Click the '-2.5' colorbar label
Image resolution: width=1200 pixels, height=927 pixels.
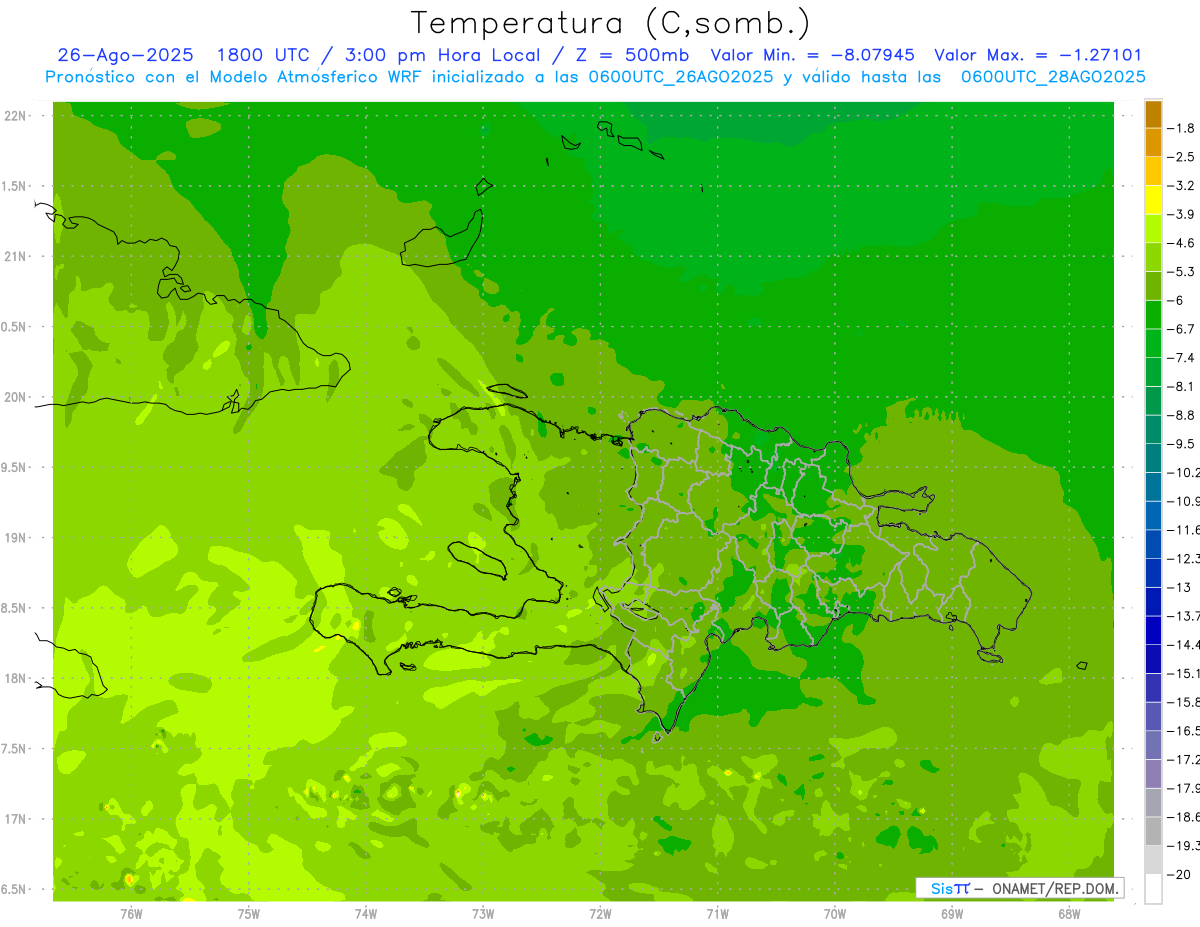1183,157
